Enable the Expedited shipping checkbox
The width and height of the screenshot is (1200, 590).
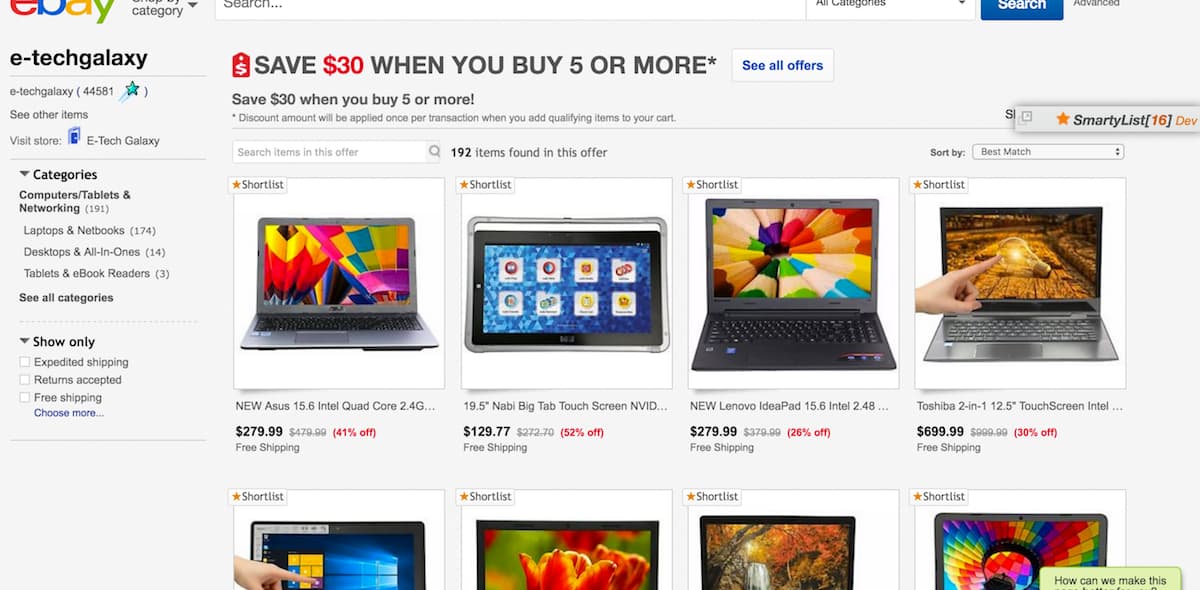pos(25,362)
